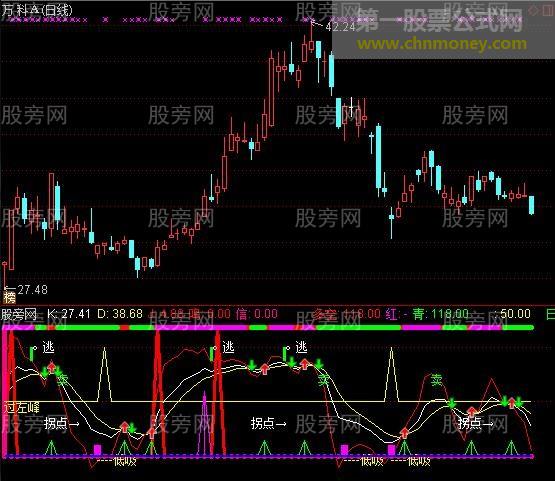555x481 pixels.
Task: Click the diamond icon in top-right corner
Action: click(x=533, y=11)
